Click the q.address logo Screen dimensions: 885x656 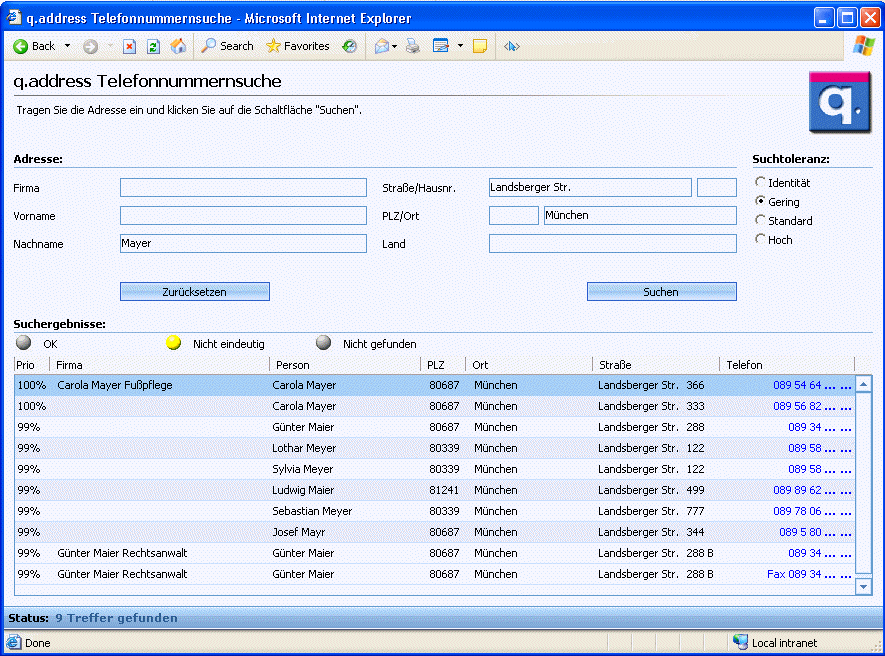pyautogui.click(x=840, y=102)
